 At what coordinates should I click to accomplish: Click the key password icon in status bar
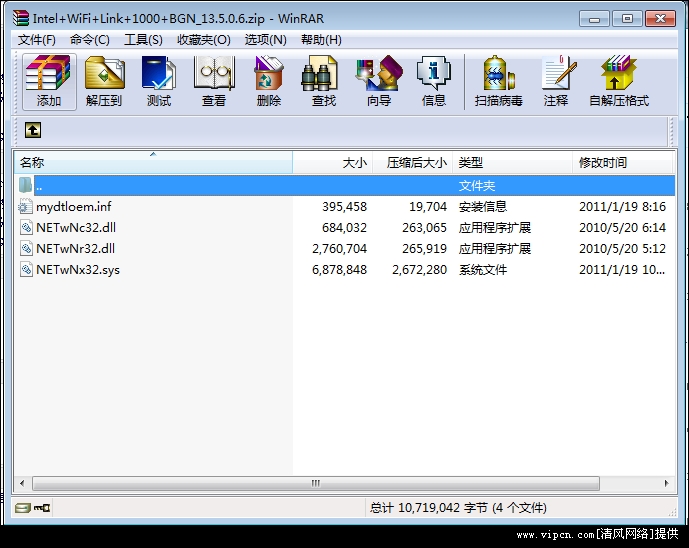[x=42, y=508]
